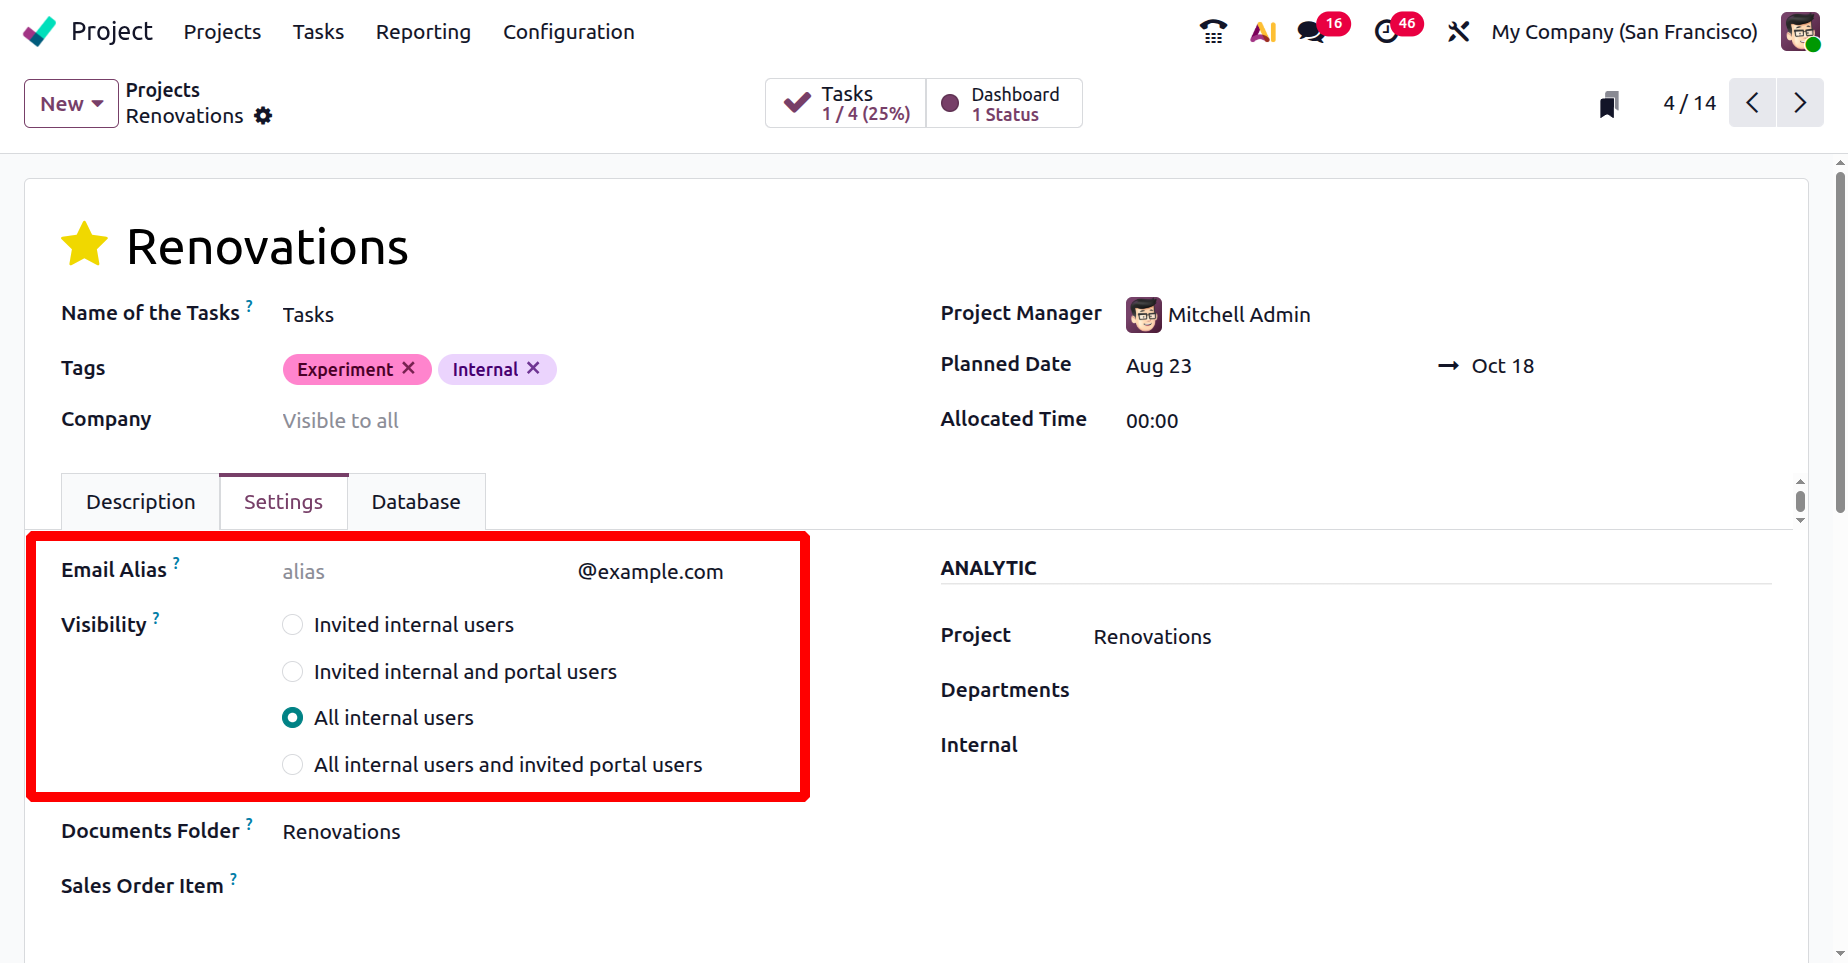Open the activities clock icon

coord(1387,32)
